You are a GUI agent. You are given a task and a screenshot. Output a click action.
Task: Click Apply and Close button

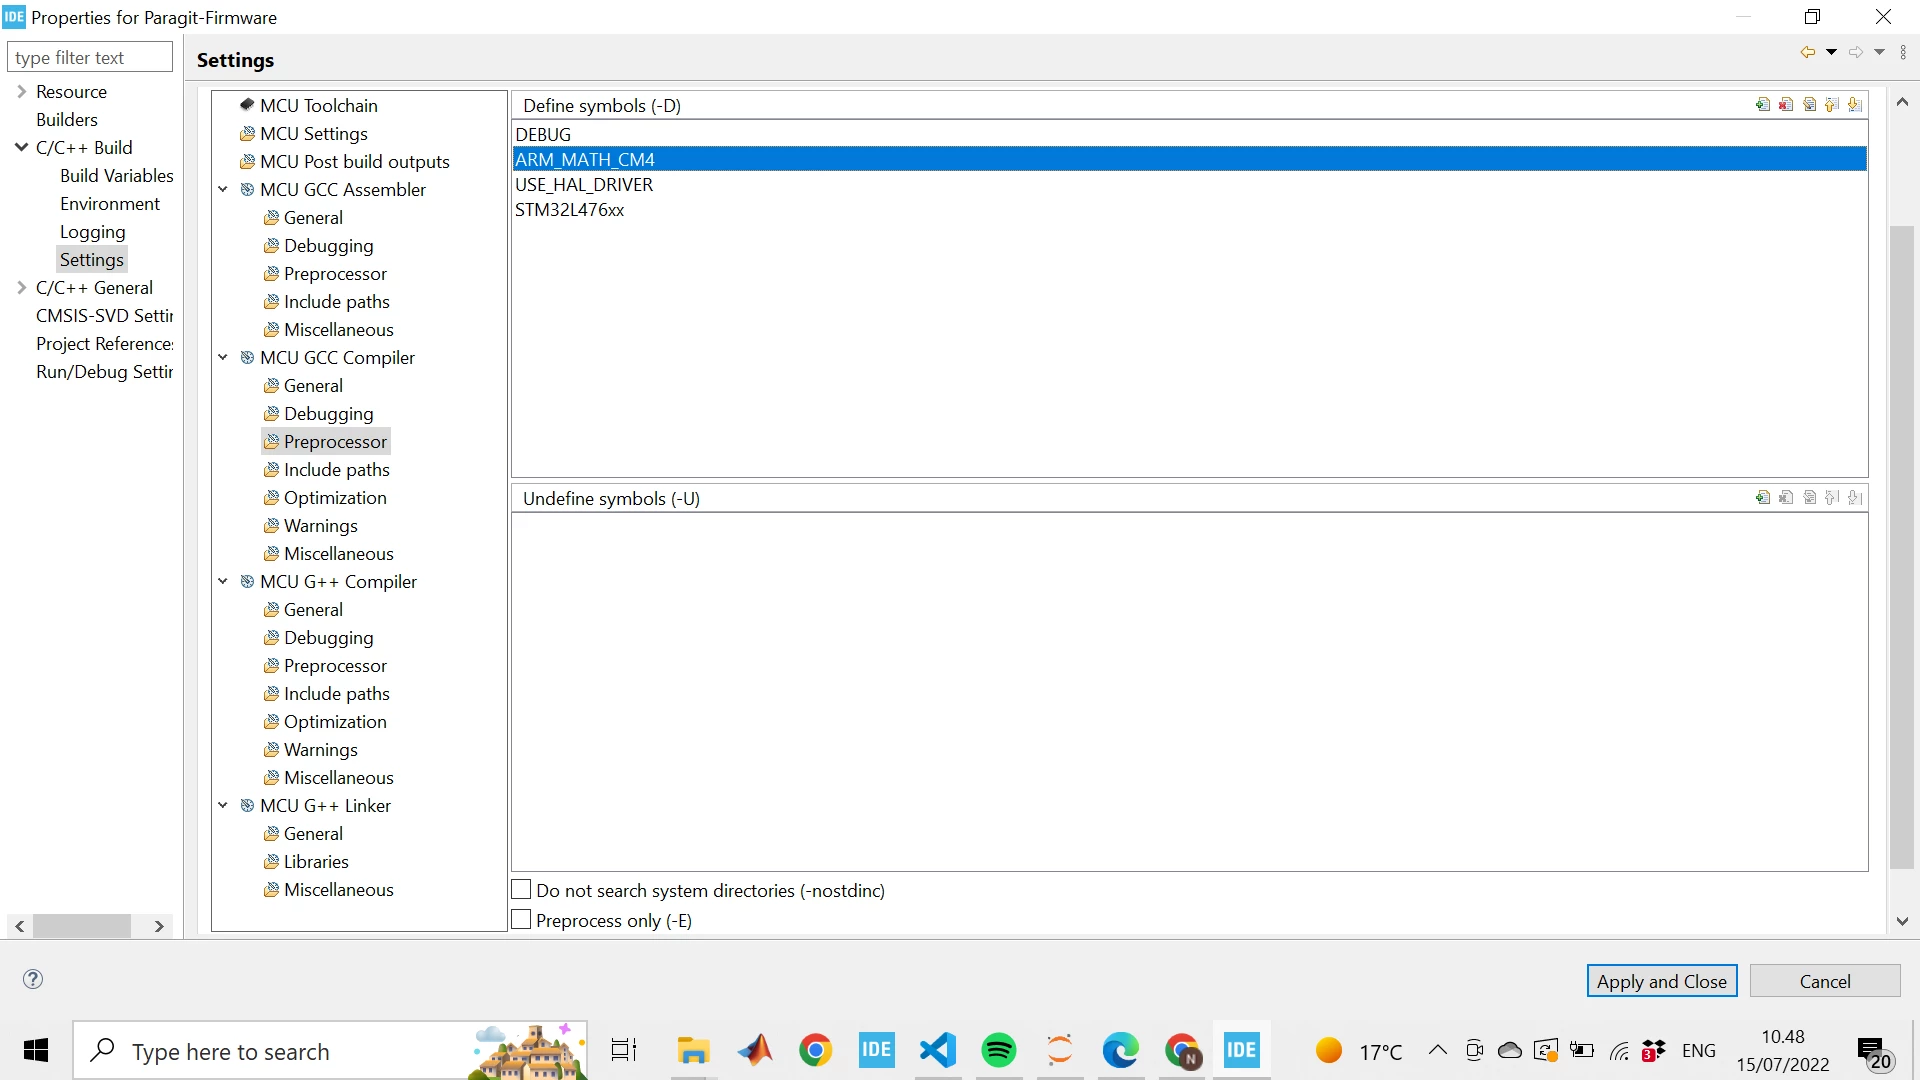click(1661, 981)
